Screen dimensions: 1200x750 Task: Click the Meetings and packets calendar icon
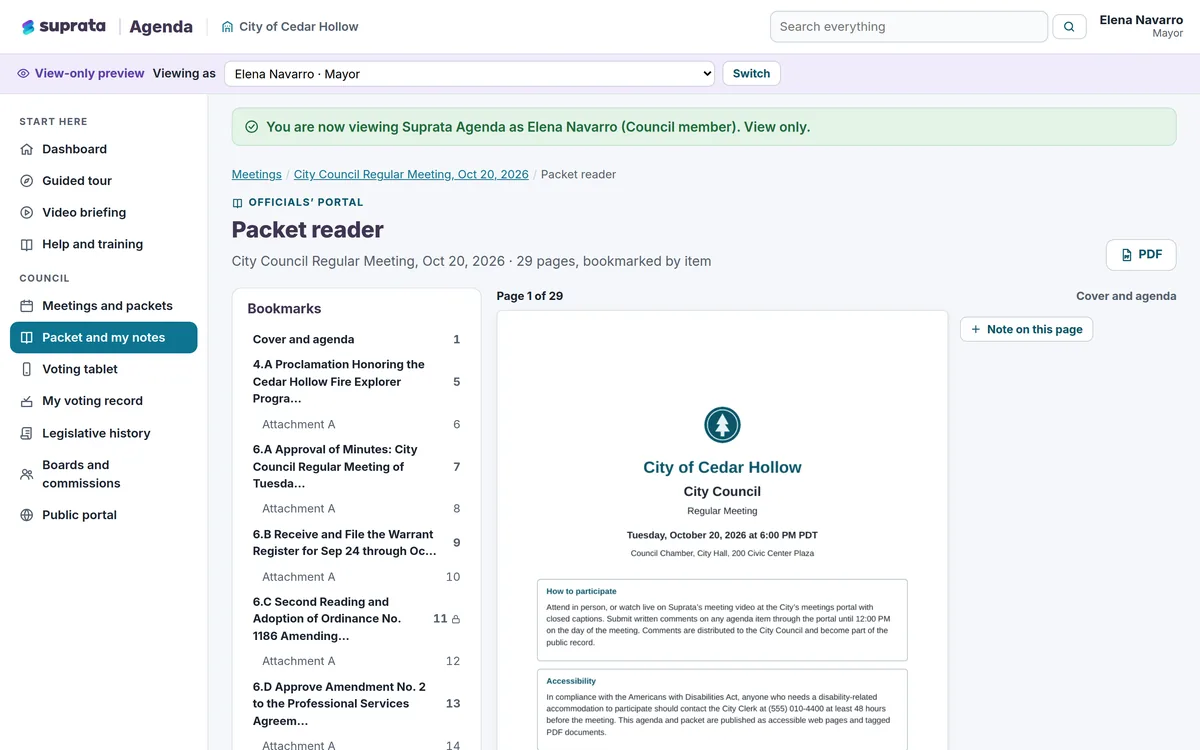(x=27, y=306)
